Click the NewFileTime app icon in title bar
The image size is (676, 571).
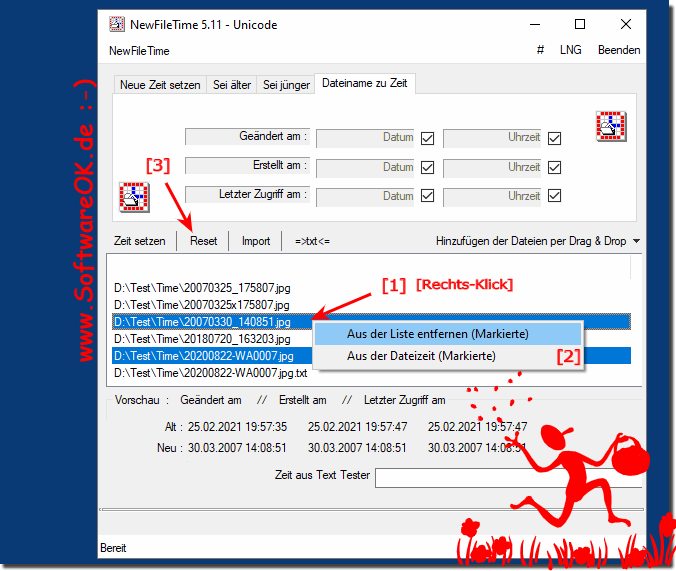coord(116,24)
